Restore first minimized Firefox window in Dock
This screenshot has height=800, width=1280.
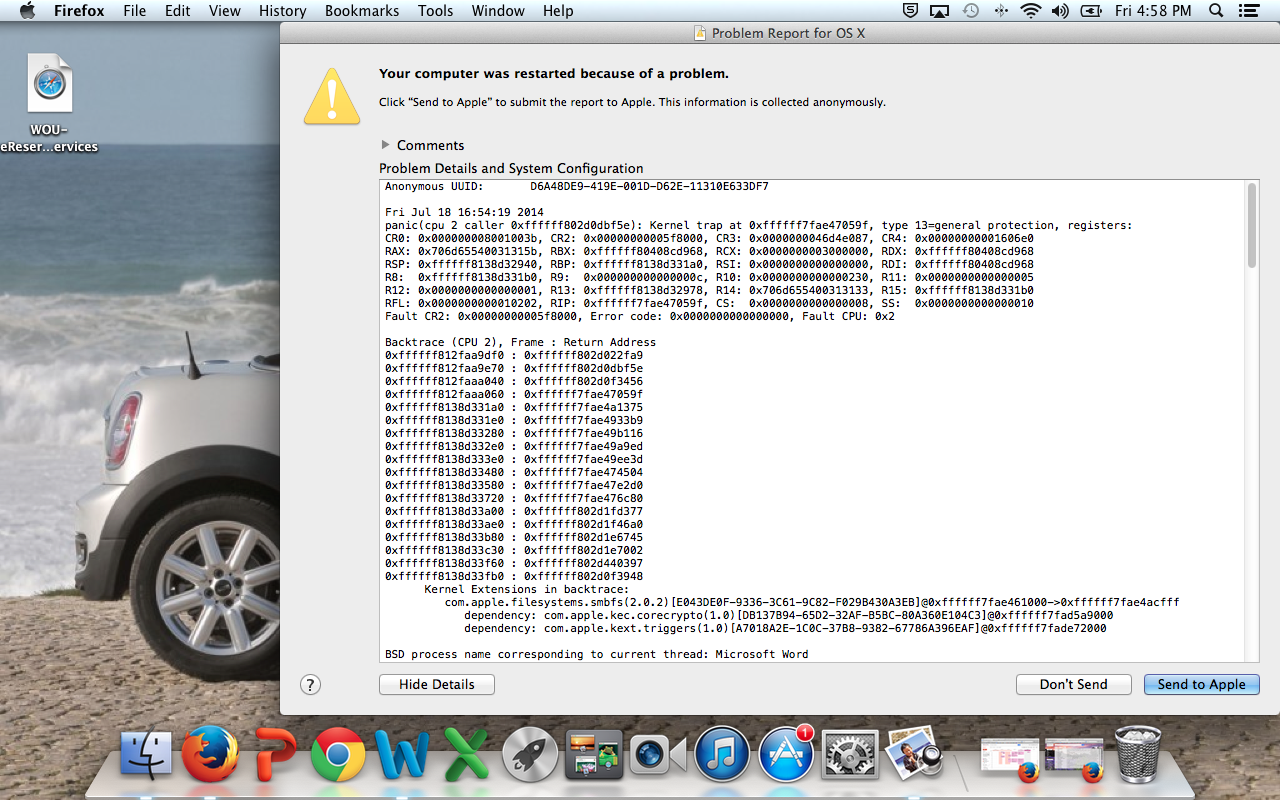[1010, 758]
